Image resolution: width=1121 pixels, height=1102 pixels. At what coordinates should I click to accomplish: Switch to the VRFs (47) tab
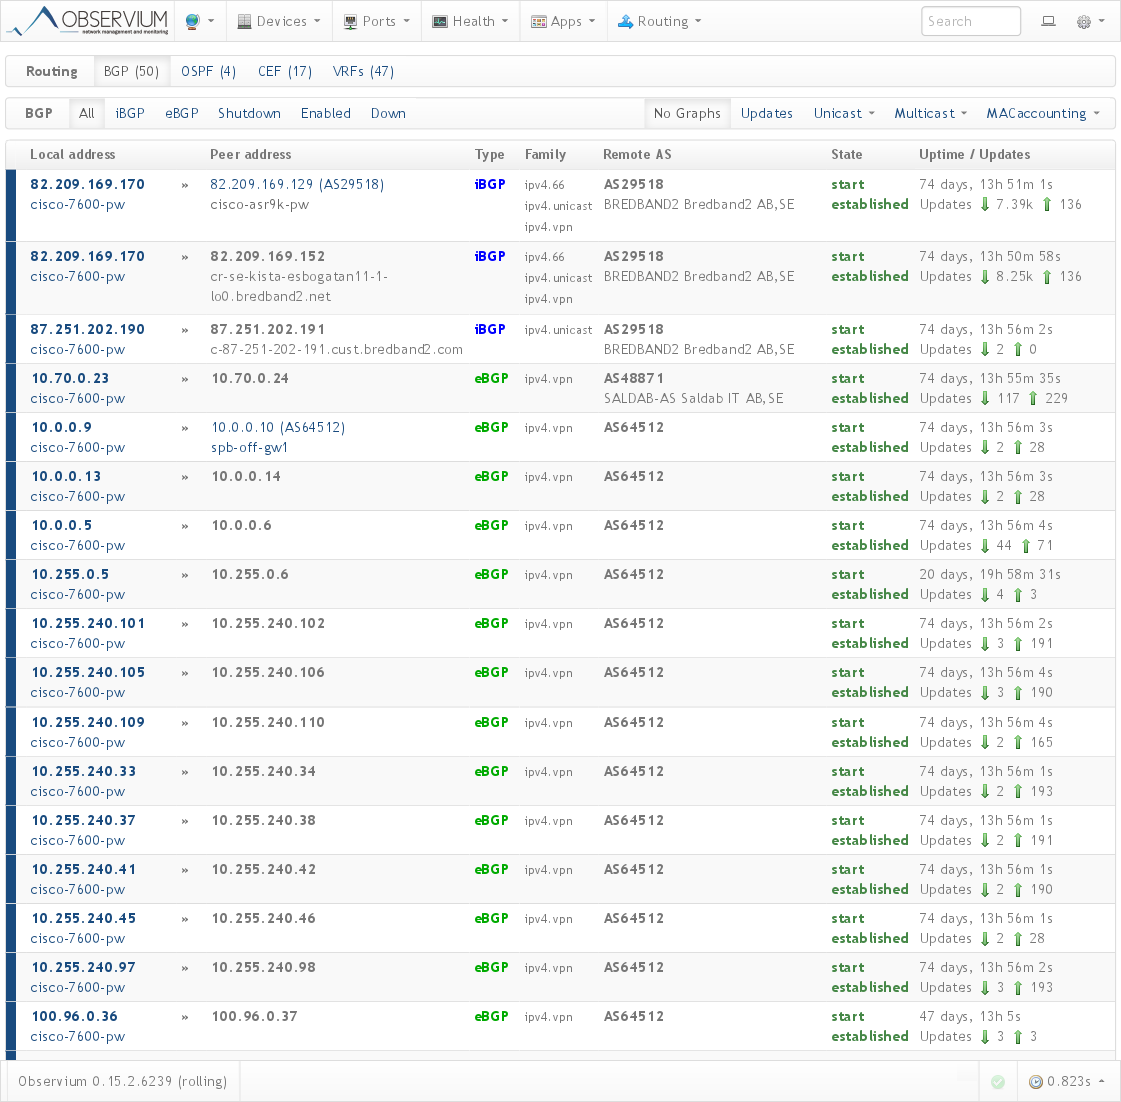tap(363, 72)
